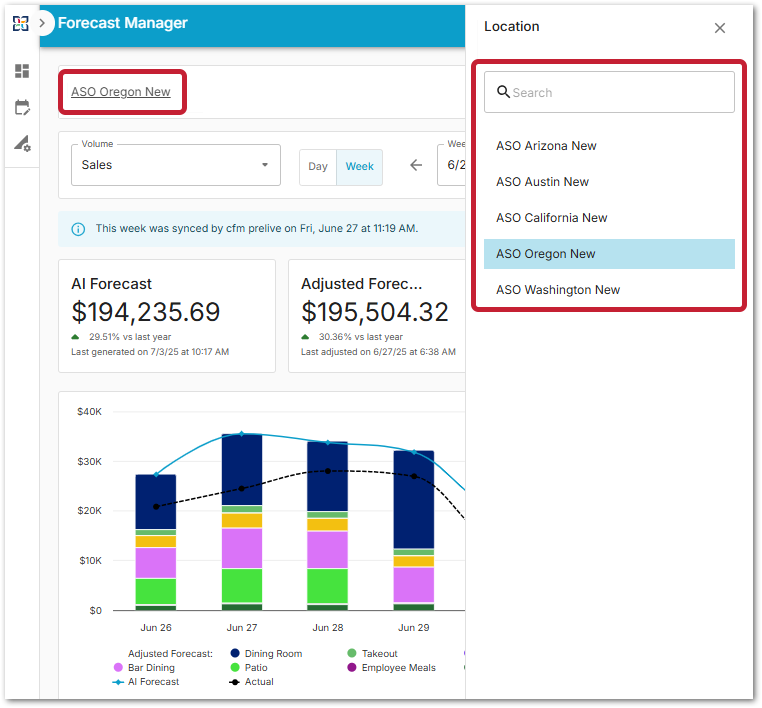Select the Week view toggle
Image resolution: width=762 pixels, height=708 pixels.
360,167
